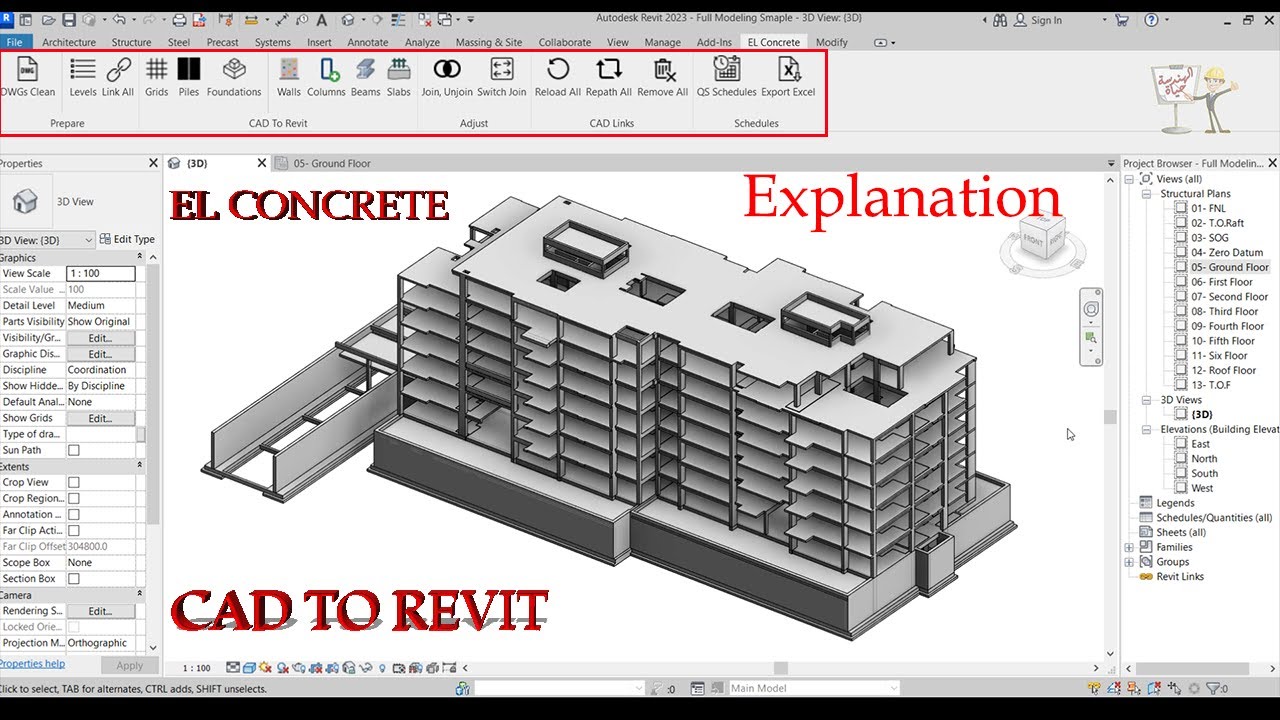This screenshot has height=720, width=1280.
Task: Click the Export Excel tool
Action: coord(788,77)
